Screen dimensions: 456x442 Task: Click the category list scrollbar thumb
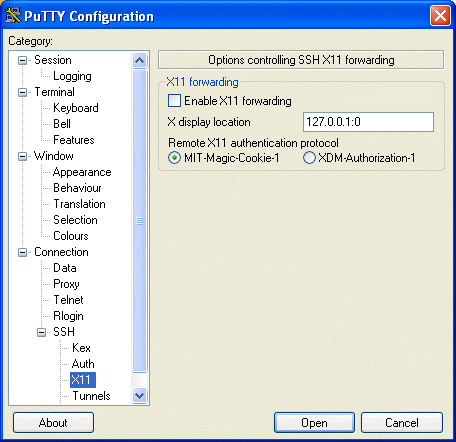point(139,221)
